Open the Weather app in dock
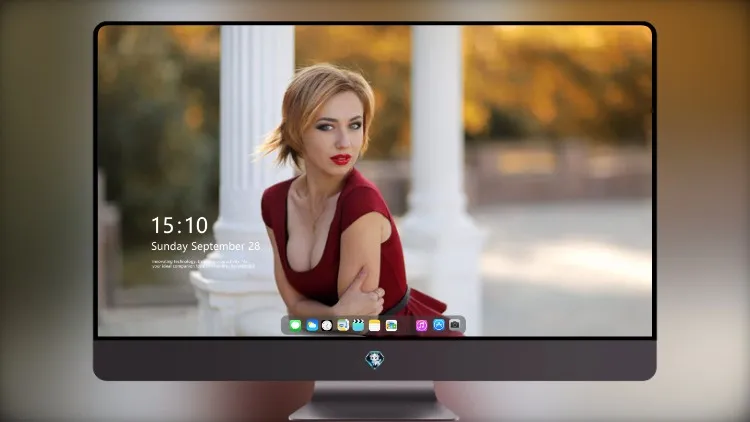This screenshot has height=422, width=750. tap(312, 325)
